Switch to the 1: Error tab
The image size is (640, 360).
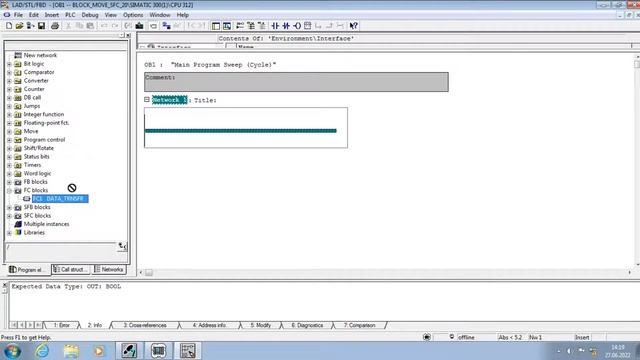(x=62, y=325)
